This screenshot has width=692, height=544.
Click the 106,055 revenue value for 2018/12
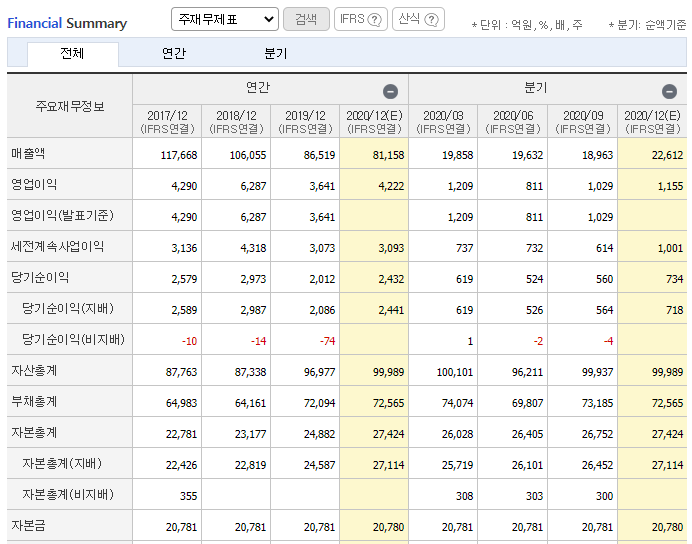[248, 155]
